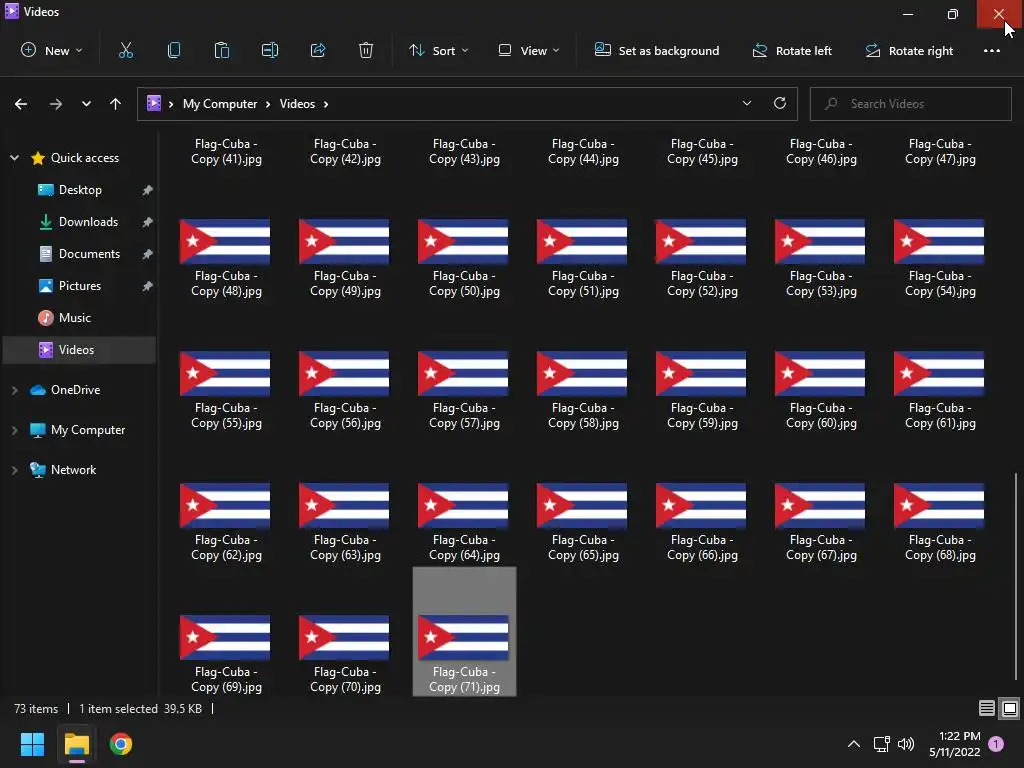Open volume speaker tray icon
The height and width of the screenshot is (768, 1024).
906,744
